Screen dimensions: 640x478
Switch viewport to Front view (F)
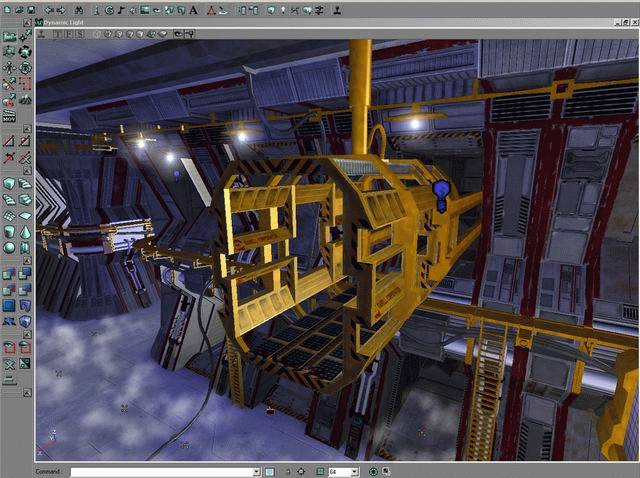tap(66, 33)
